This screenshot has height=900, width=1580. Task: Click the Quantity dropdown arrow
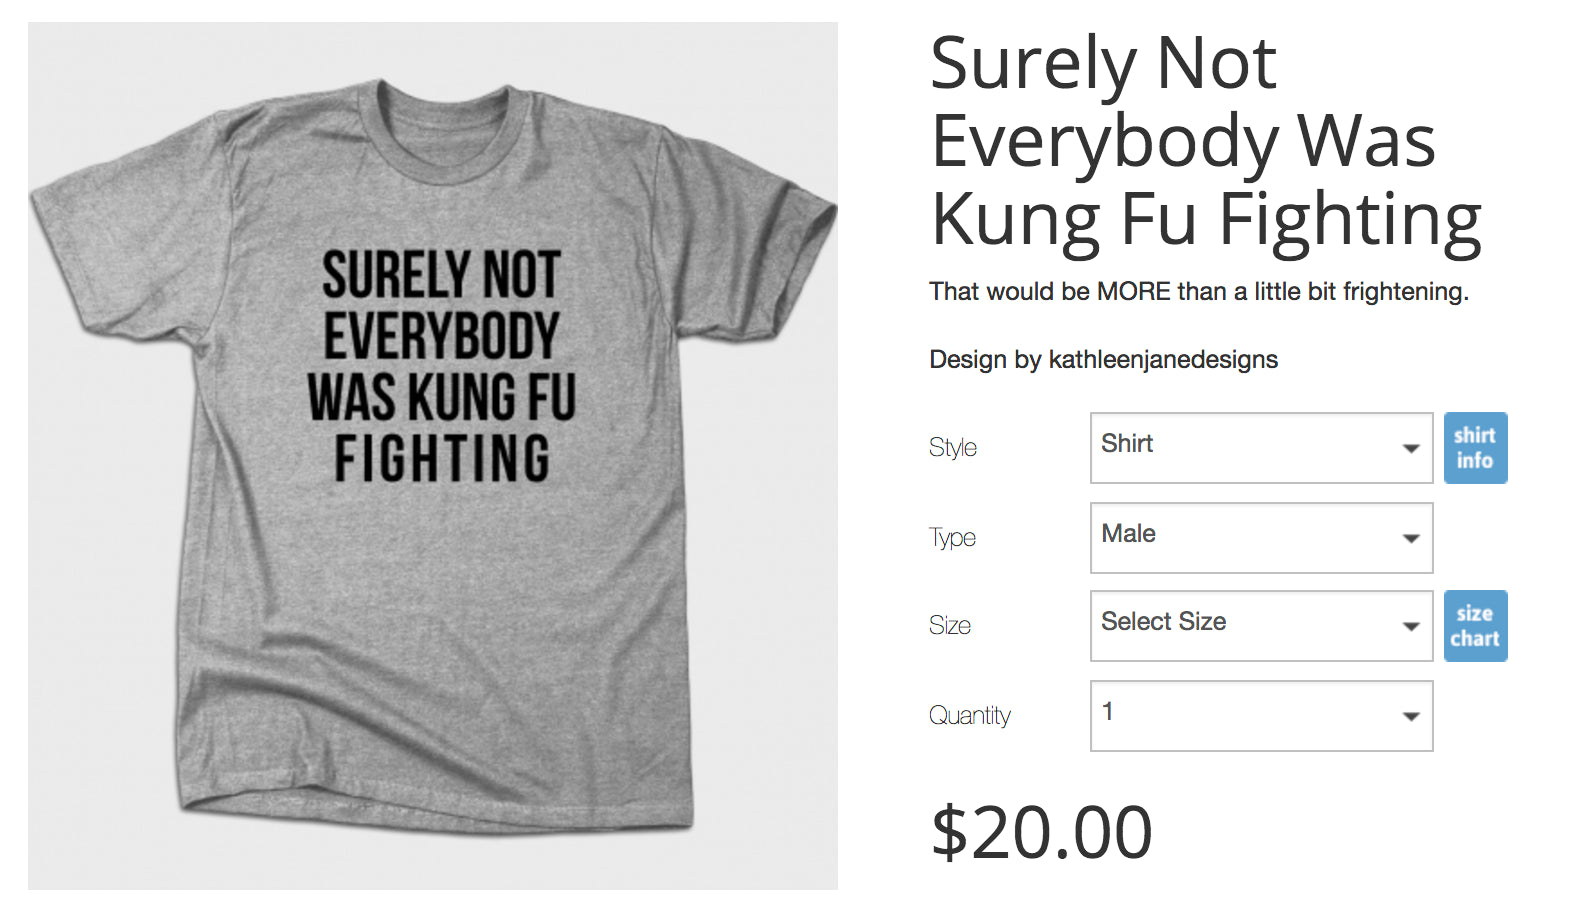1411,716
